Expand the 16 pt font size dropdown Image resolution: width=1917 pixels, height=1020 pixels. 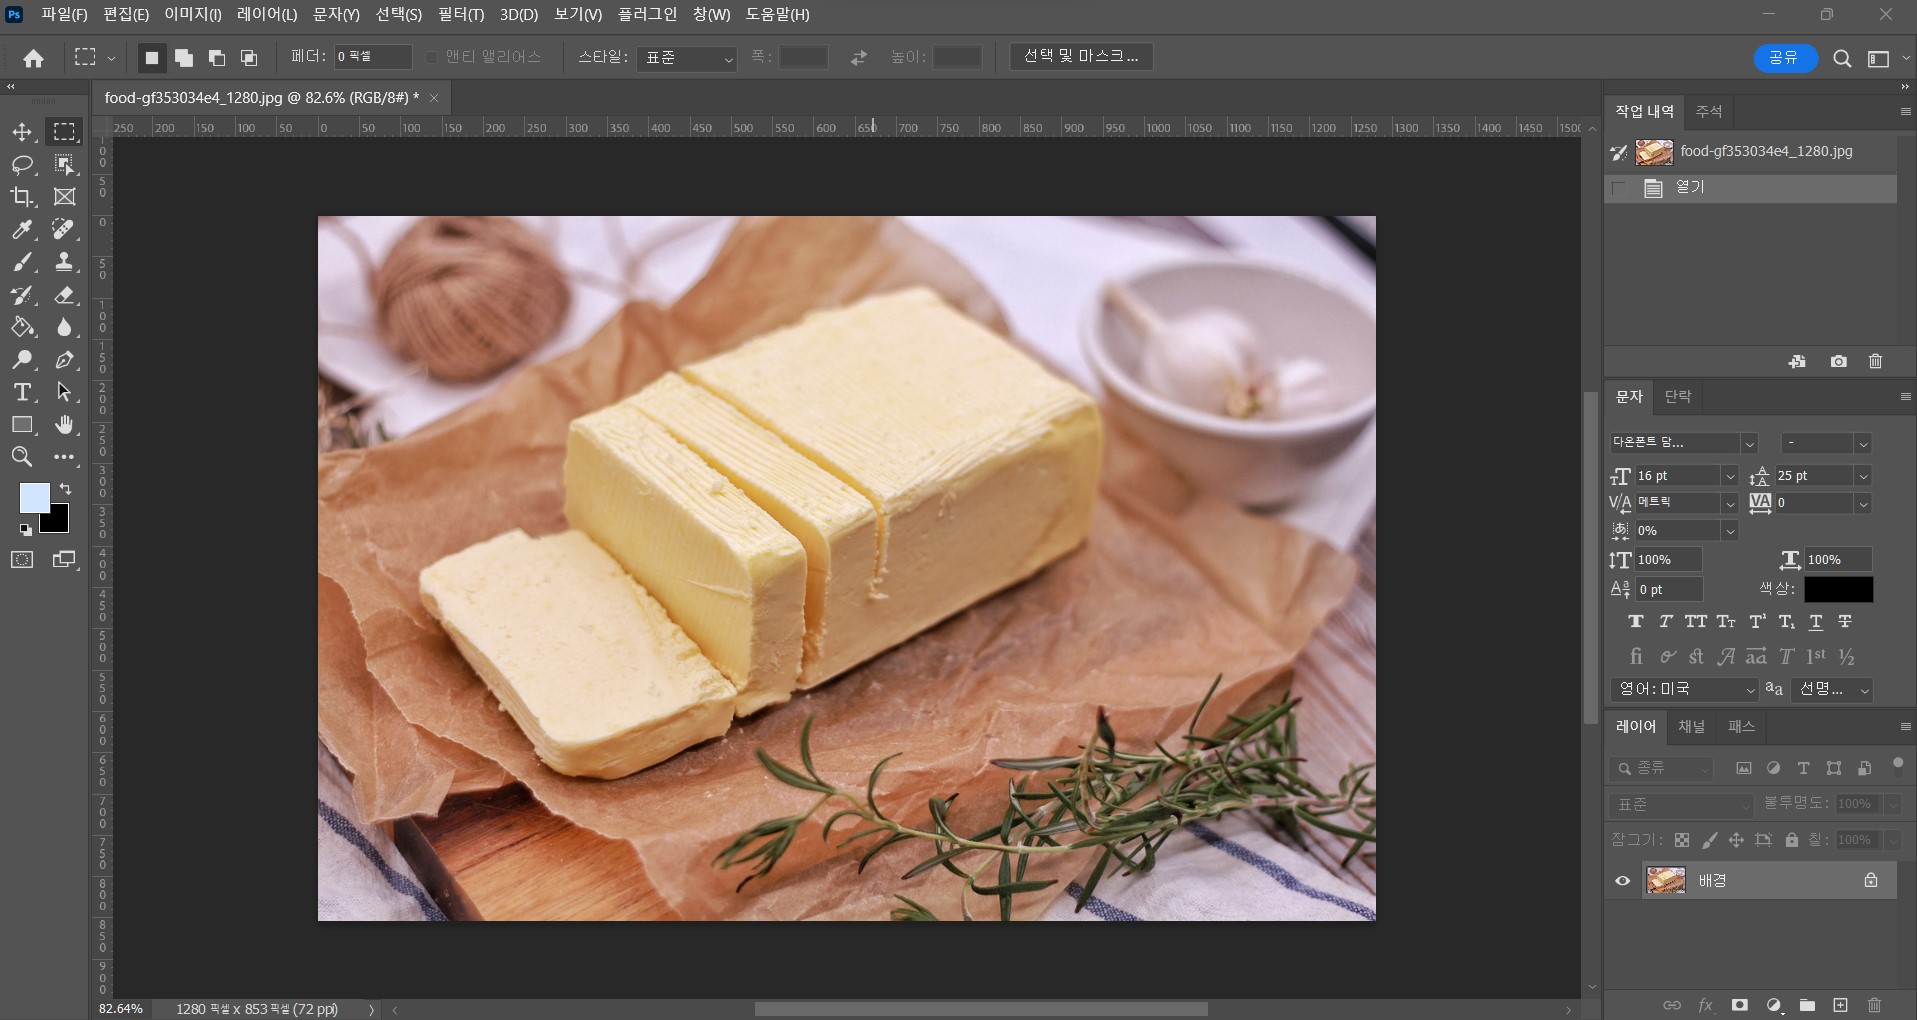pos(1729,476)
